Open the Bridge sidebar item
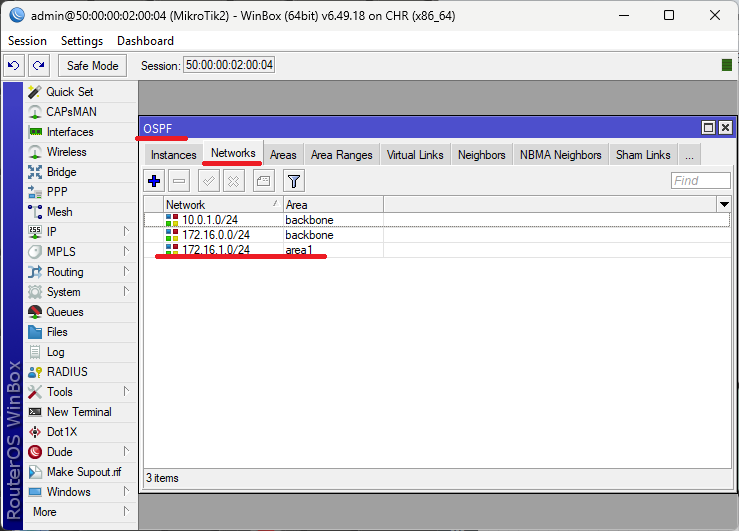The width and height of the screenshot is (739, 531). tap(61, 172)
